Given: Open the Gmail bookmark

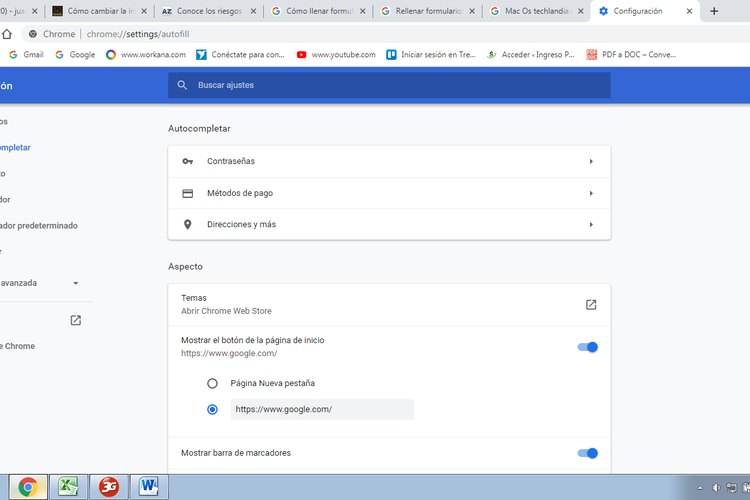Looking at the screenshot, I should pos(26,55).
